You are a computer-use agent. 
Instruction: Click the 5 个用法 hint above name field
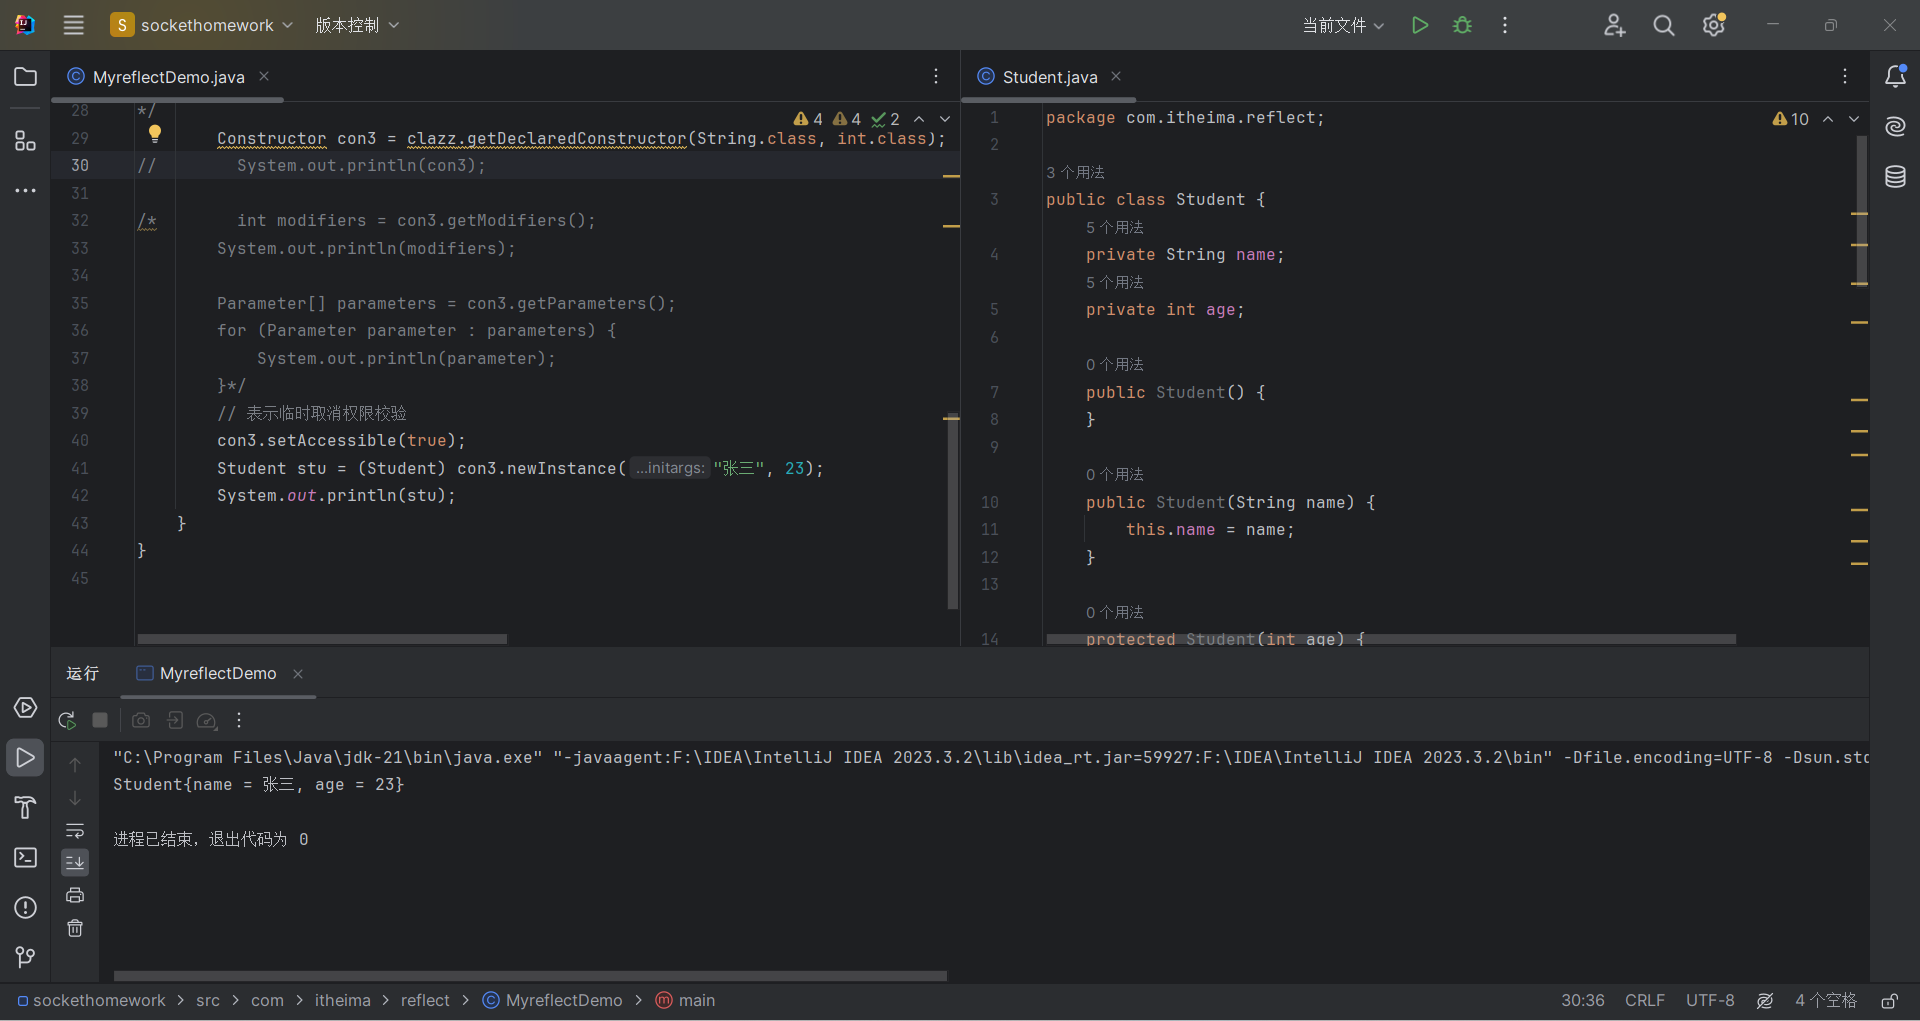coord(1115,228)
